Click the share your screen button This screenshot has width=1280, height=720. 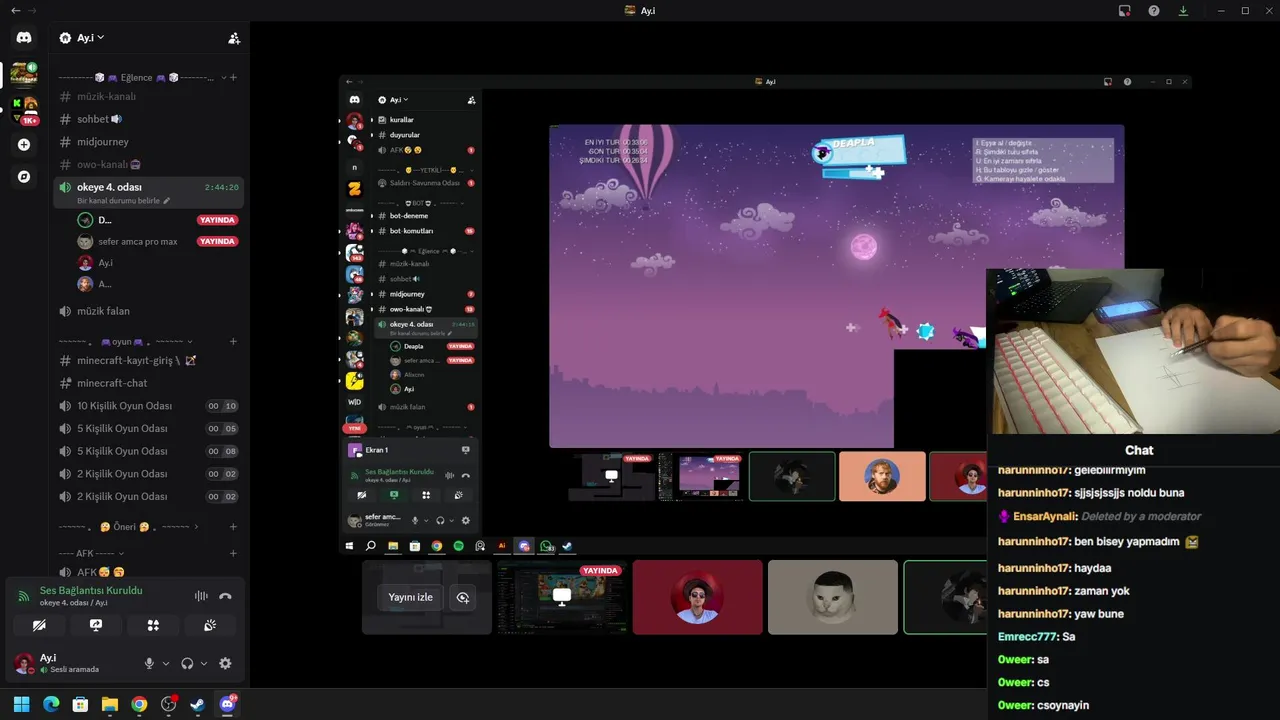pyautogui.click(x=96, y=625)
